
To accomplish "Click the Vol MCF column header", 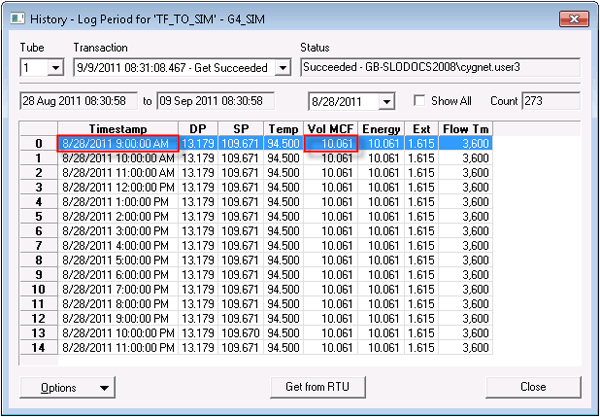I will coord(331,129).
